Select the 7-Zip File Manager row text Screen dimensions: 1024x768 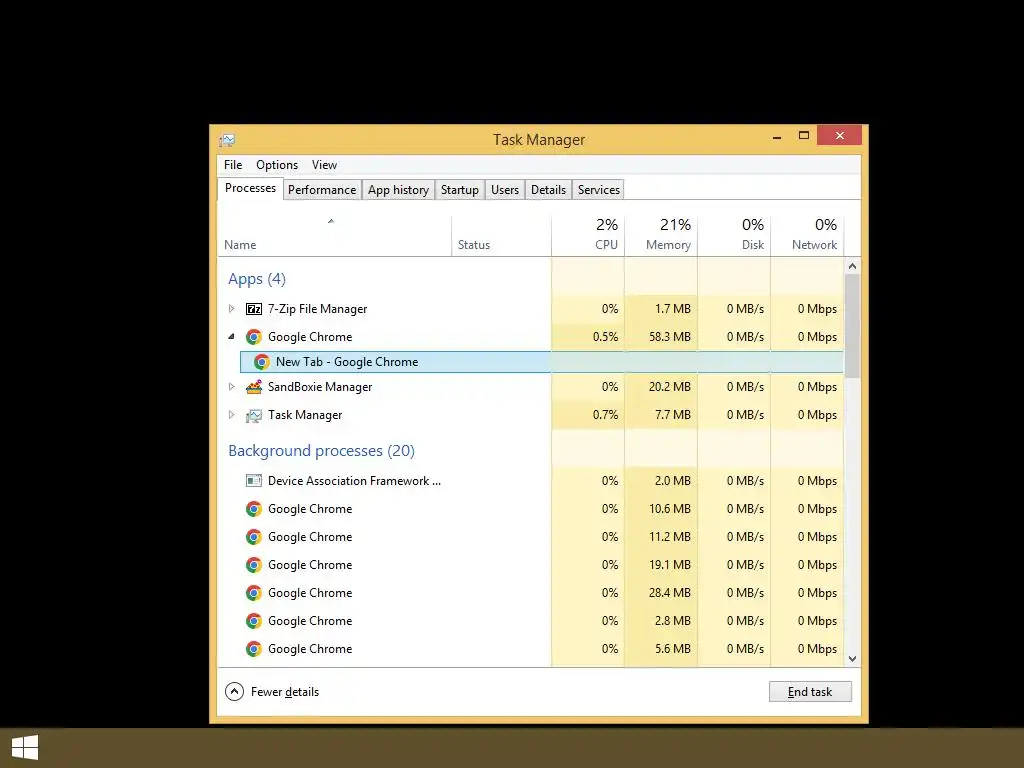[317, 309]
